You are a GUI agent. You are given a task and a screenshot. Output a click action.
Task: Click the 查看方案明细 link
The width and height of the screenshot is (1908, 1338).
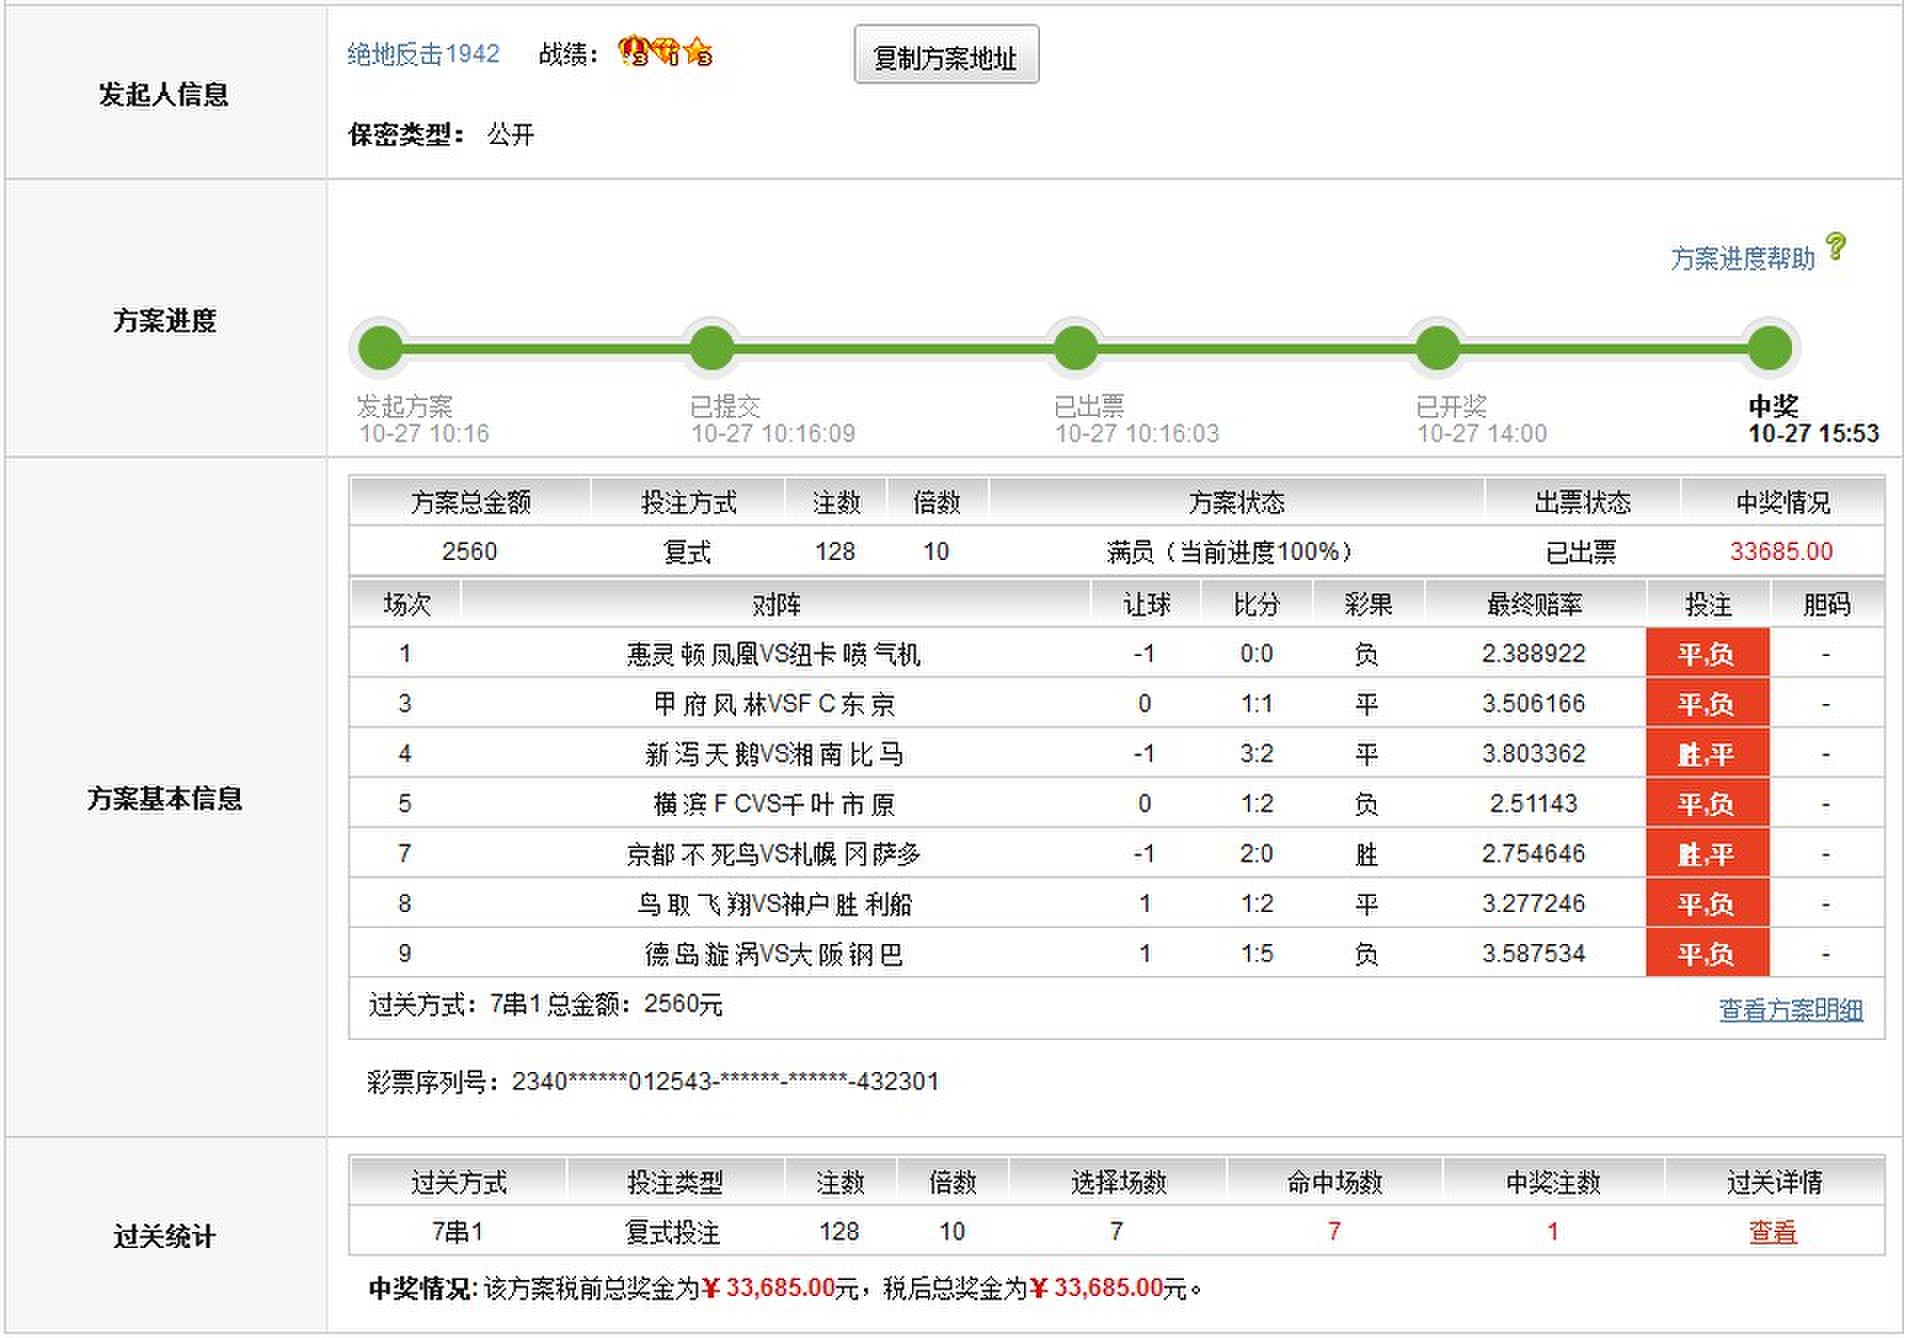click(1790, 1010)
